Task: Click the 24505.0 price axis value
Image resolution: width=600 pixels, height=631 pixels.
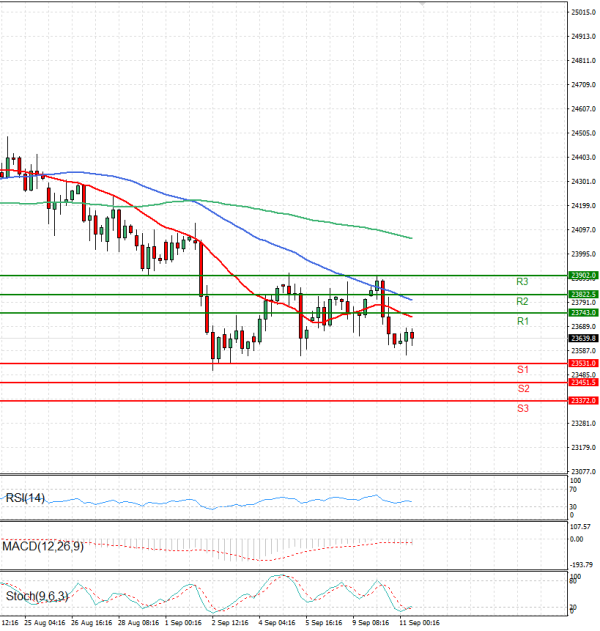Action: (x=584, y=133)
